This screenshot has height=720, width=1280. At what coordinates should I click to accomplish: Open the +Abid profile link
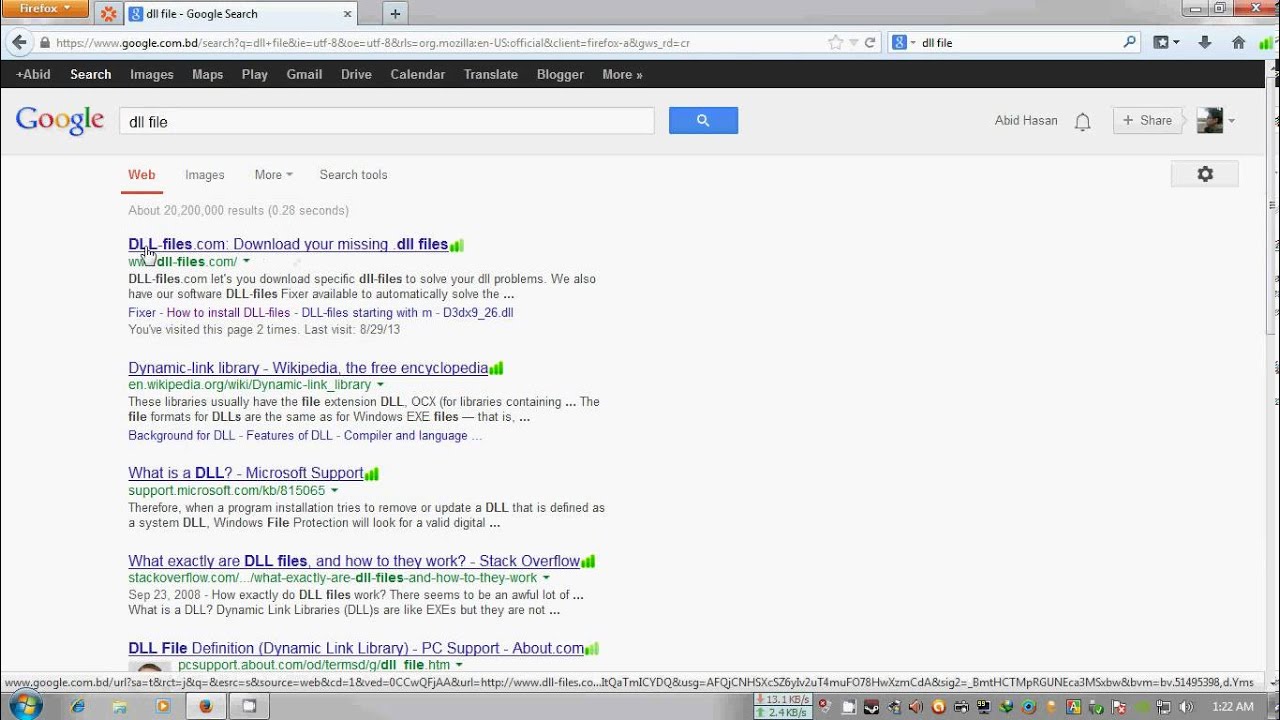click(33, 75)
